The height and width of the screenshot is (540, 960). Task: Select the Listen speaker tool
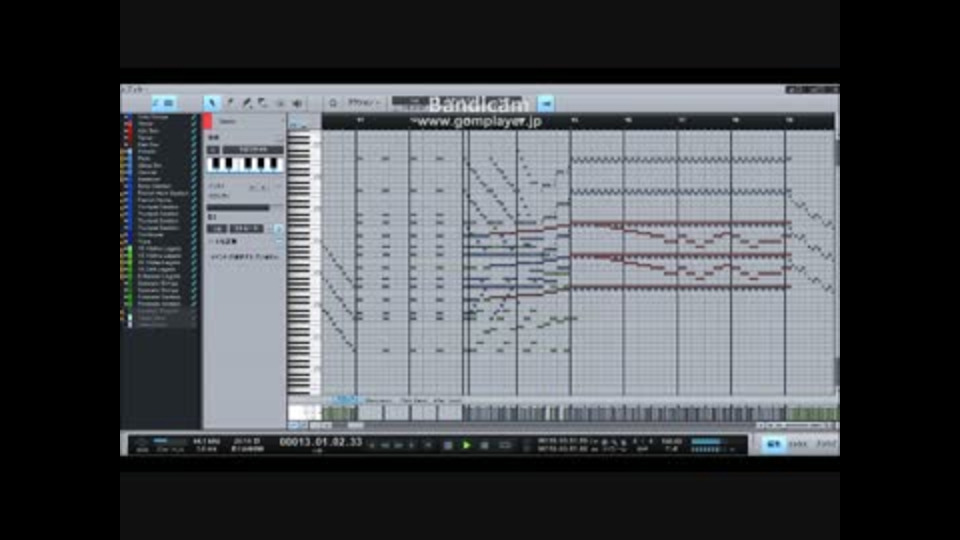[x=298, y=103]
